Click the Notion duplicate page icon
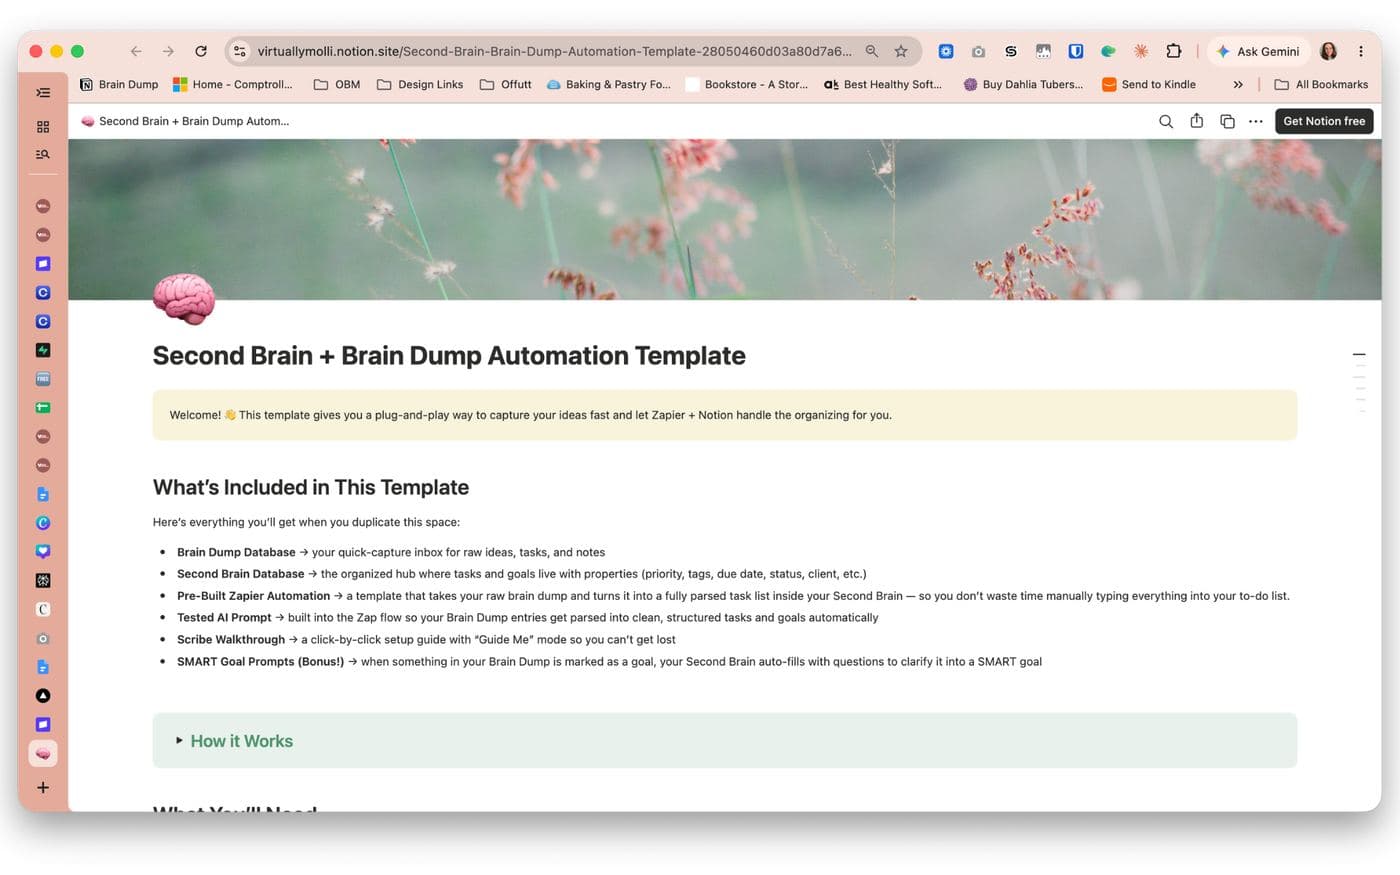1400x875 pixels. pyautogui.click(x=1227, y=121)
